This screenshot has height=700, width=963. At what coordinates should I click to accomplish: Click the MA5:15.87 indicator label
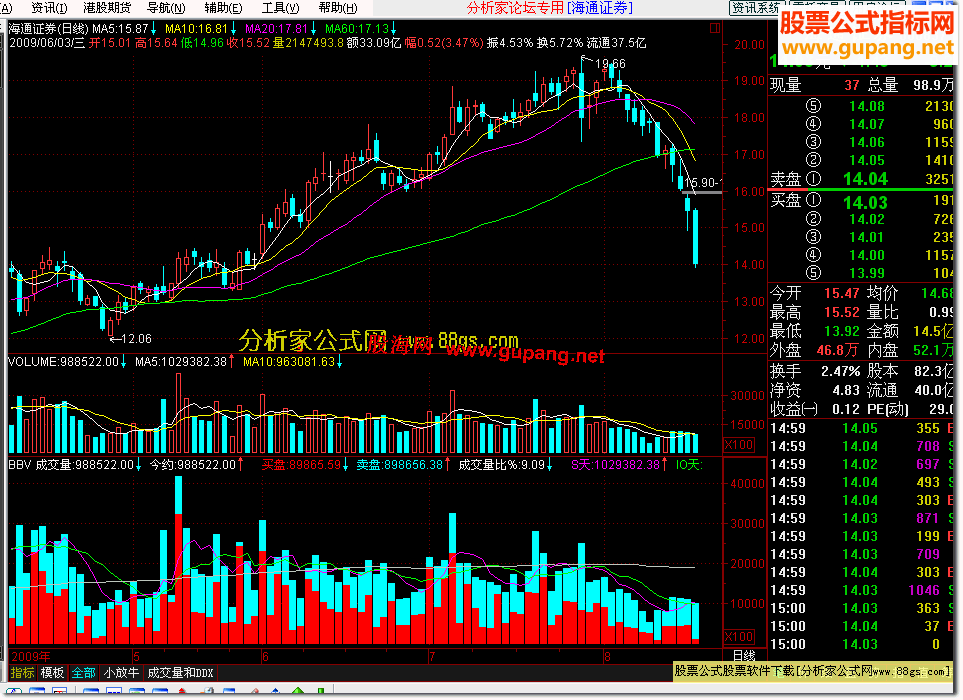[120, 29]
